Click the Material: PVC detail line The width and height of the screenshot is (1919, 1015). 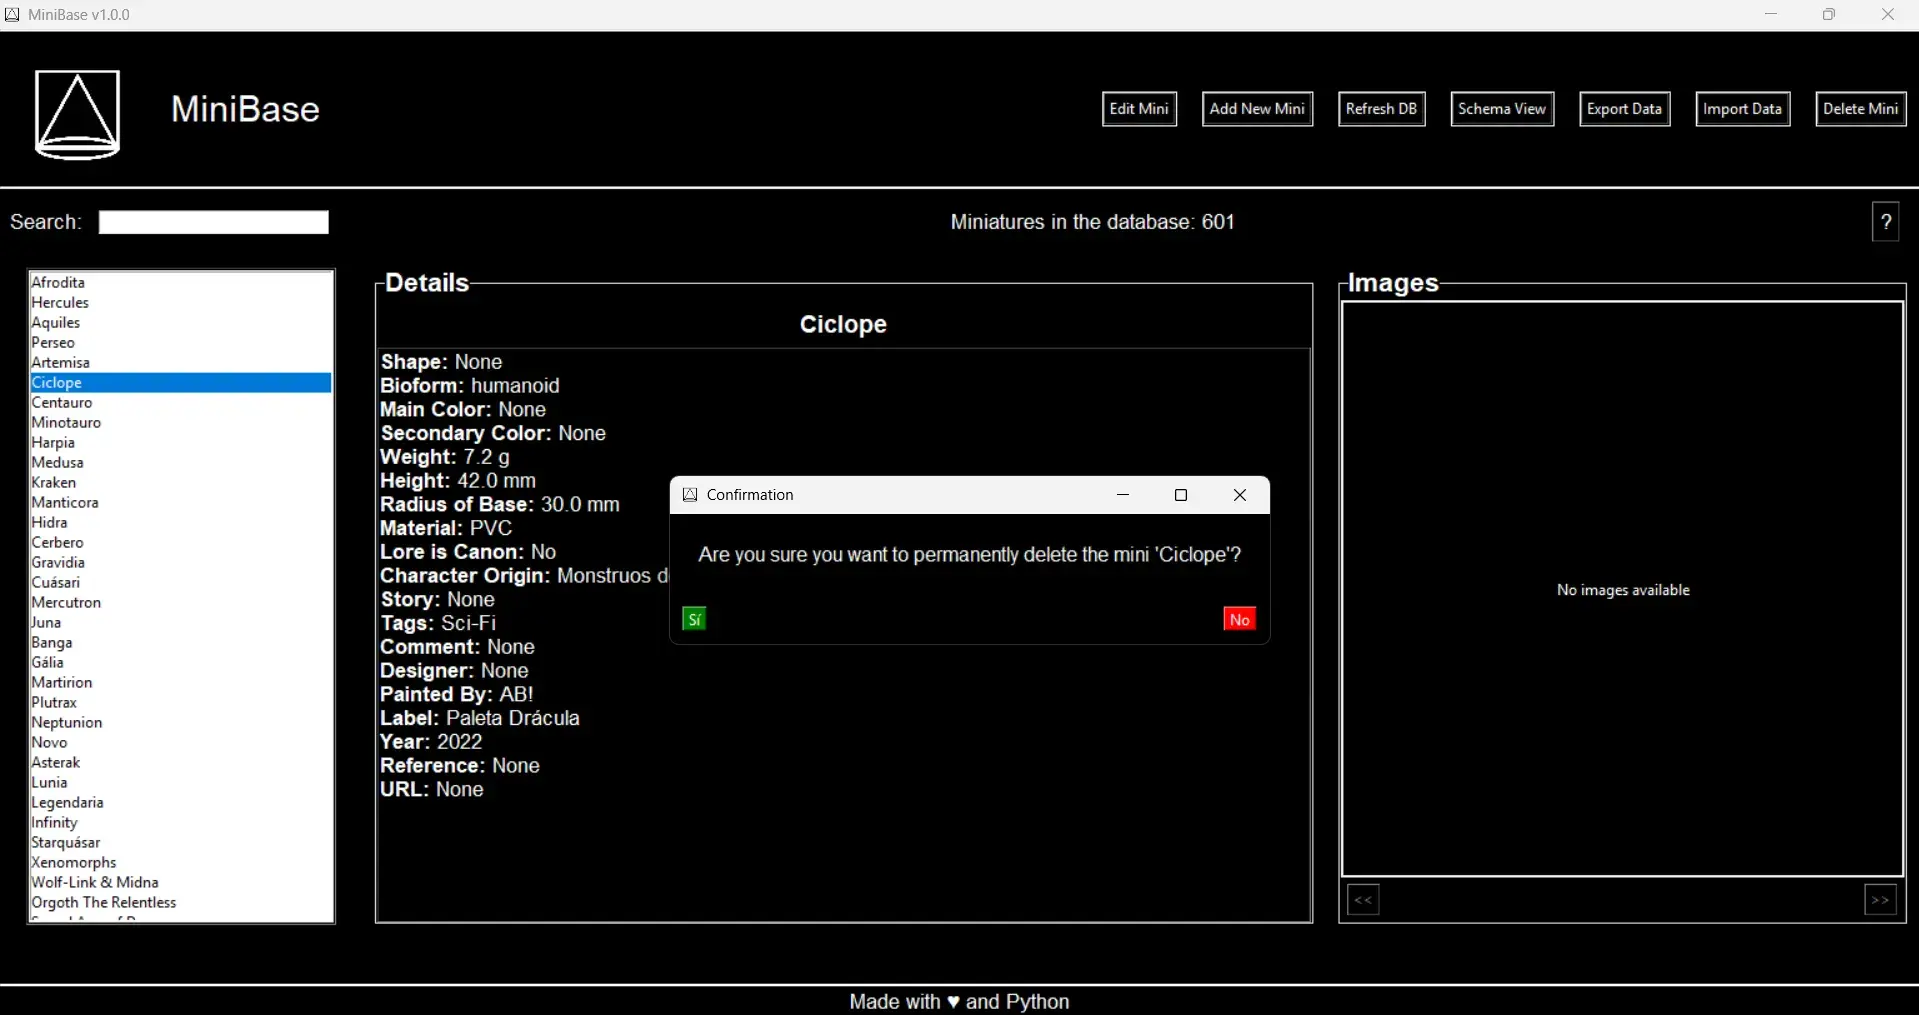[446, 528]
